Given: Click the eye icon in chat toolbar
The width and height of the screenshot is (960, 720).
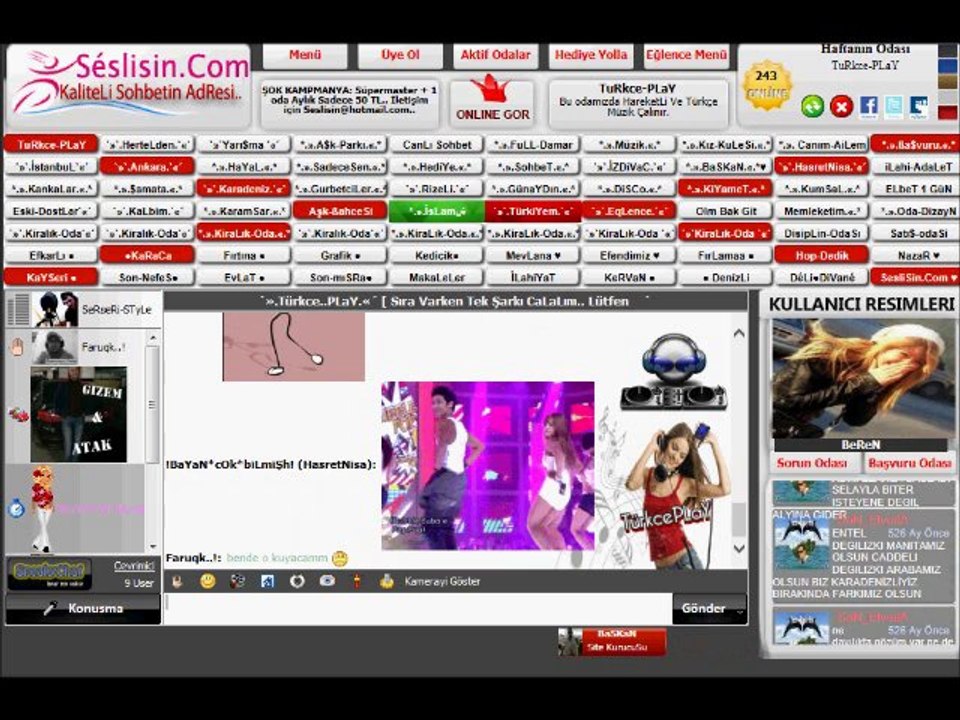Looking at the screenshot, I should (x=327, y=580).
